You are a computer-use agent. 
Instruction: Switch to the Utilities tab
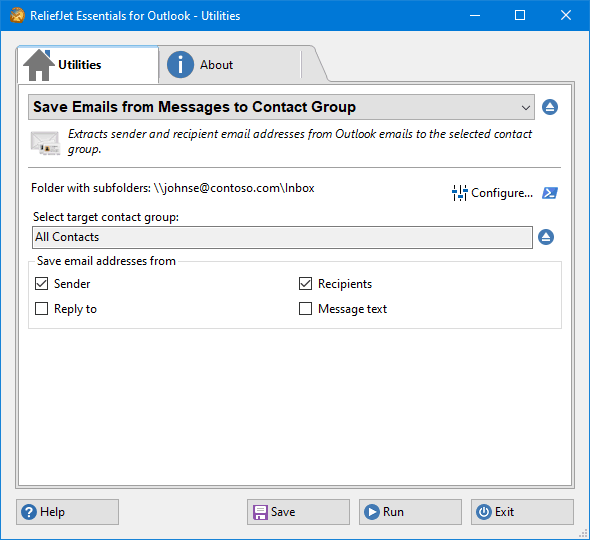pos(88,65)
